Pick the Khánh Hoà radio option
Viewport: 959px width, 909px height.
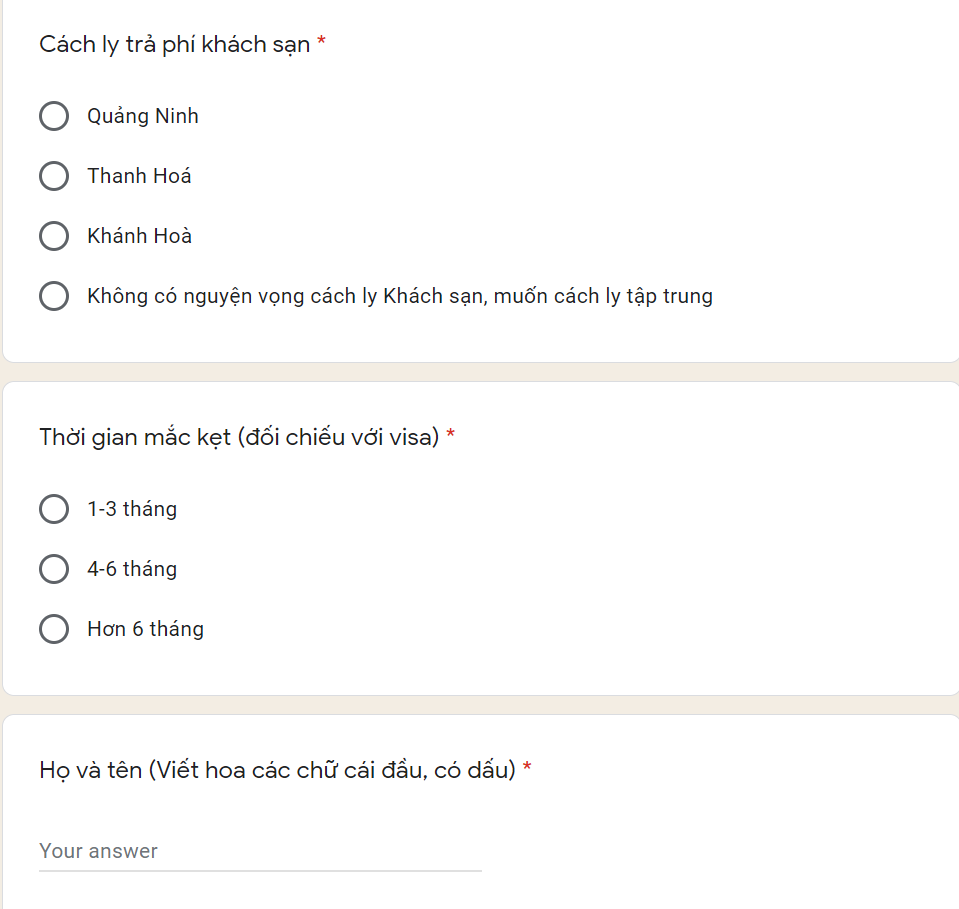[54, 236]
